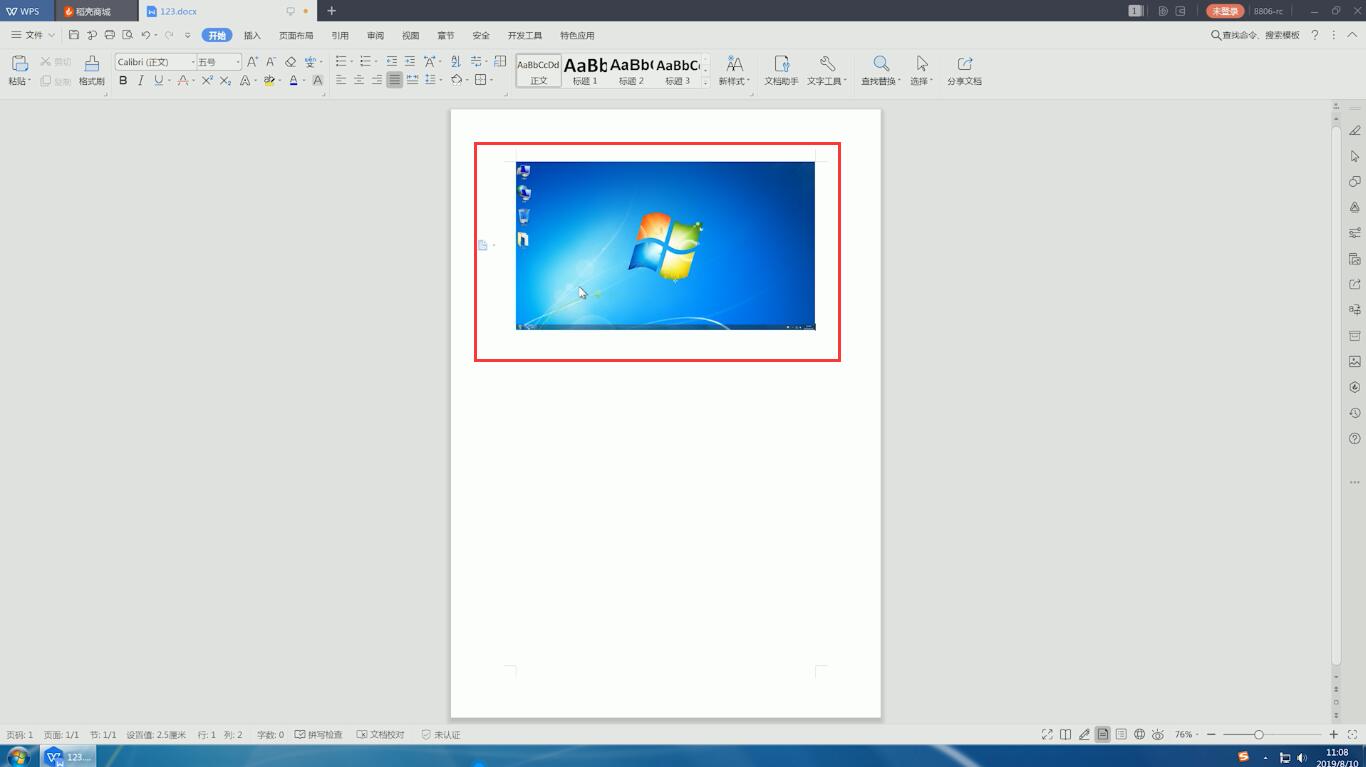Apply Subscript formatting

[225, 81]
